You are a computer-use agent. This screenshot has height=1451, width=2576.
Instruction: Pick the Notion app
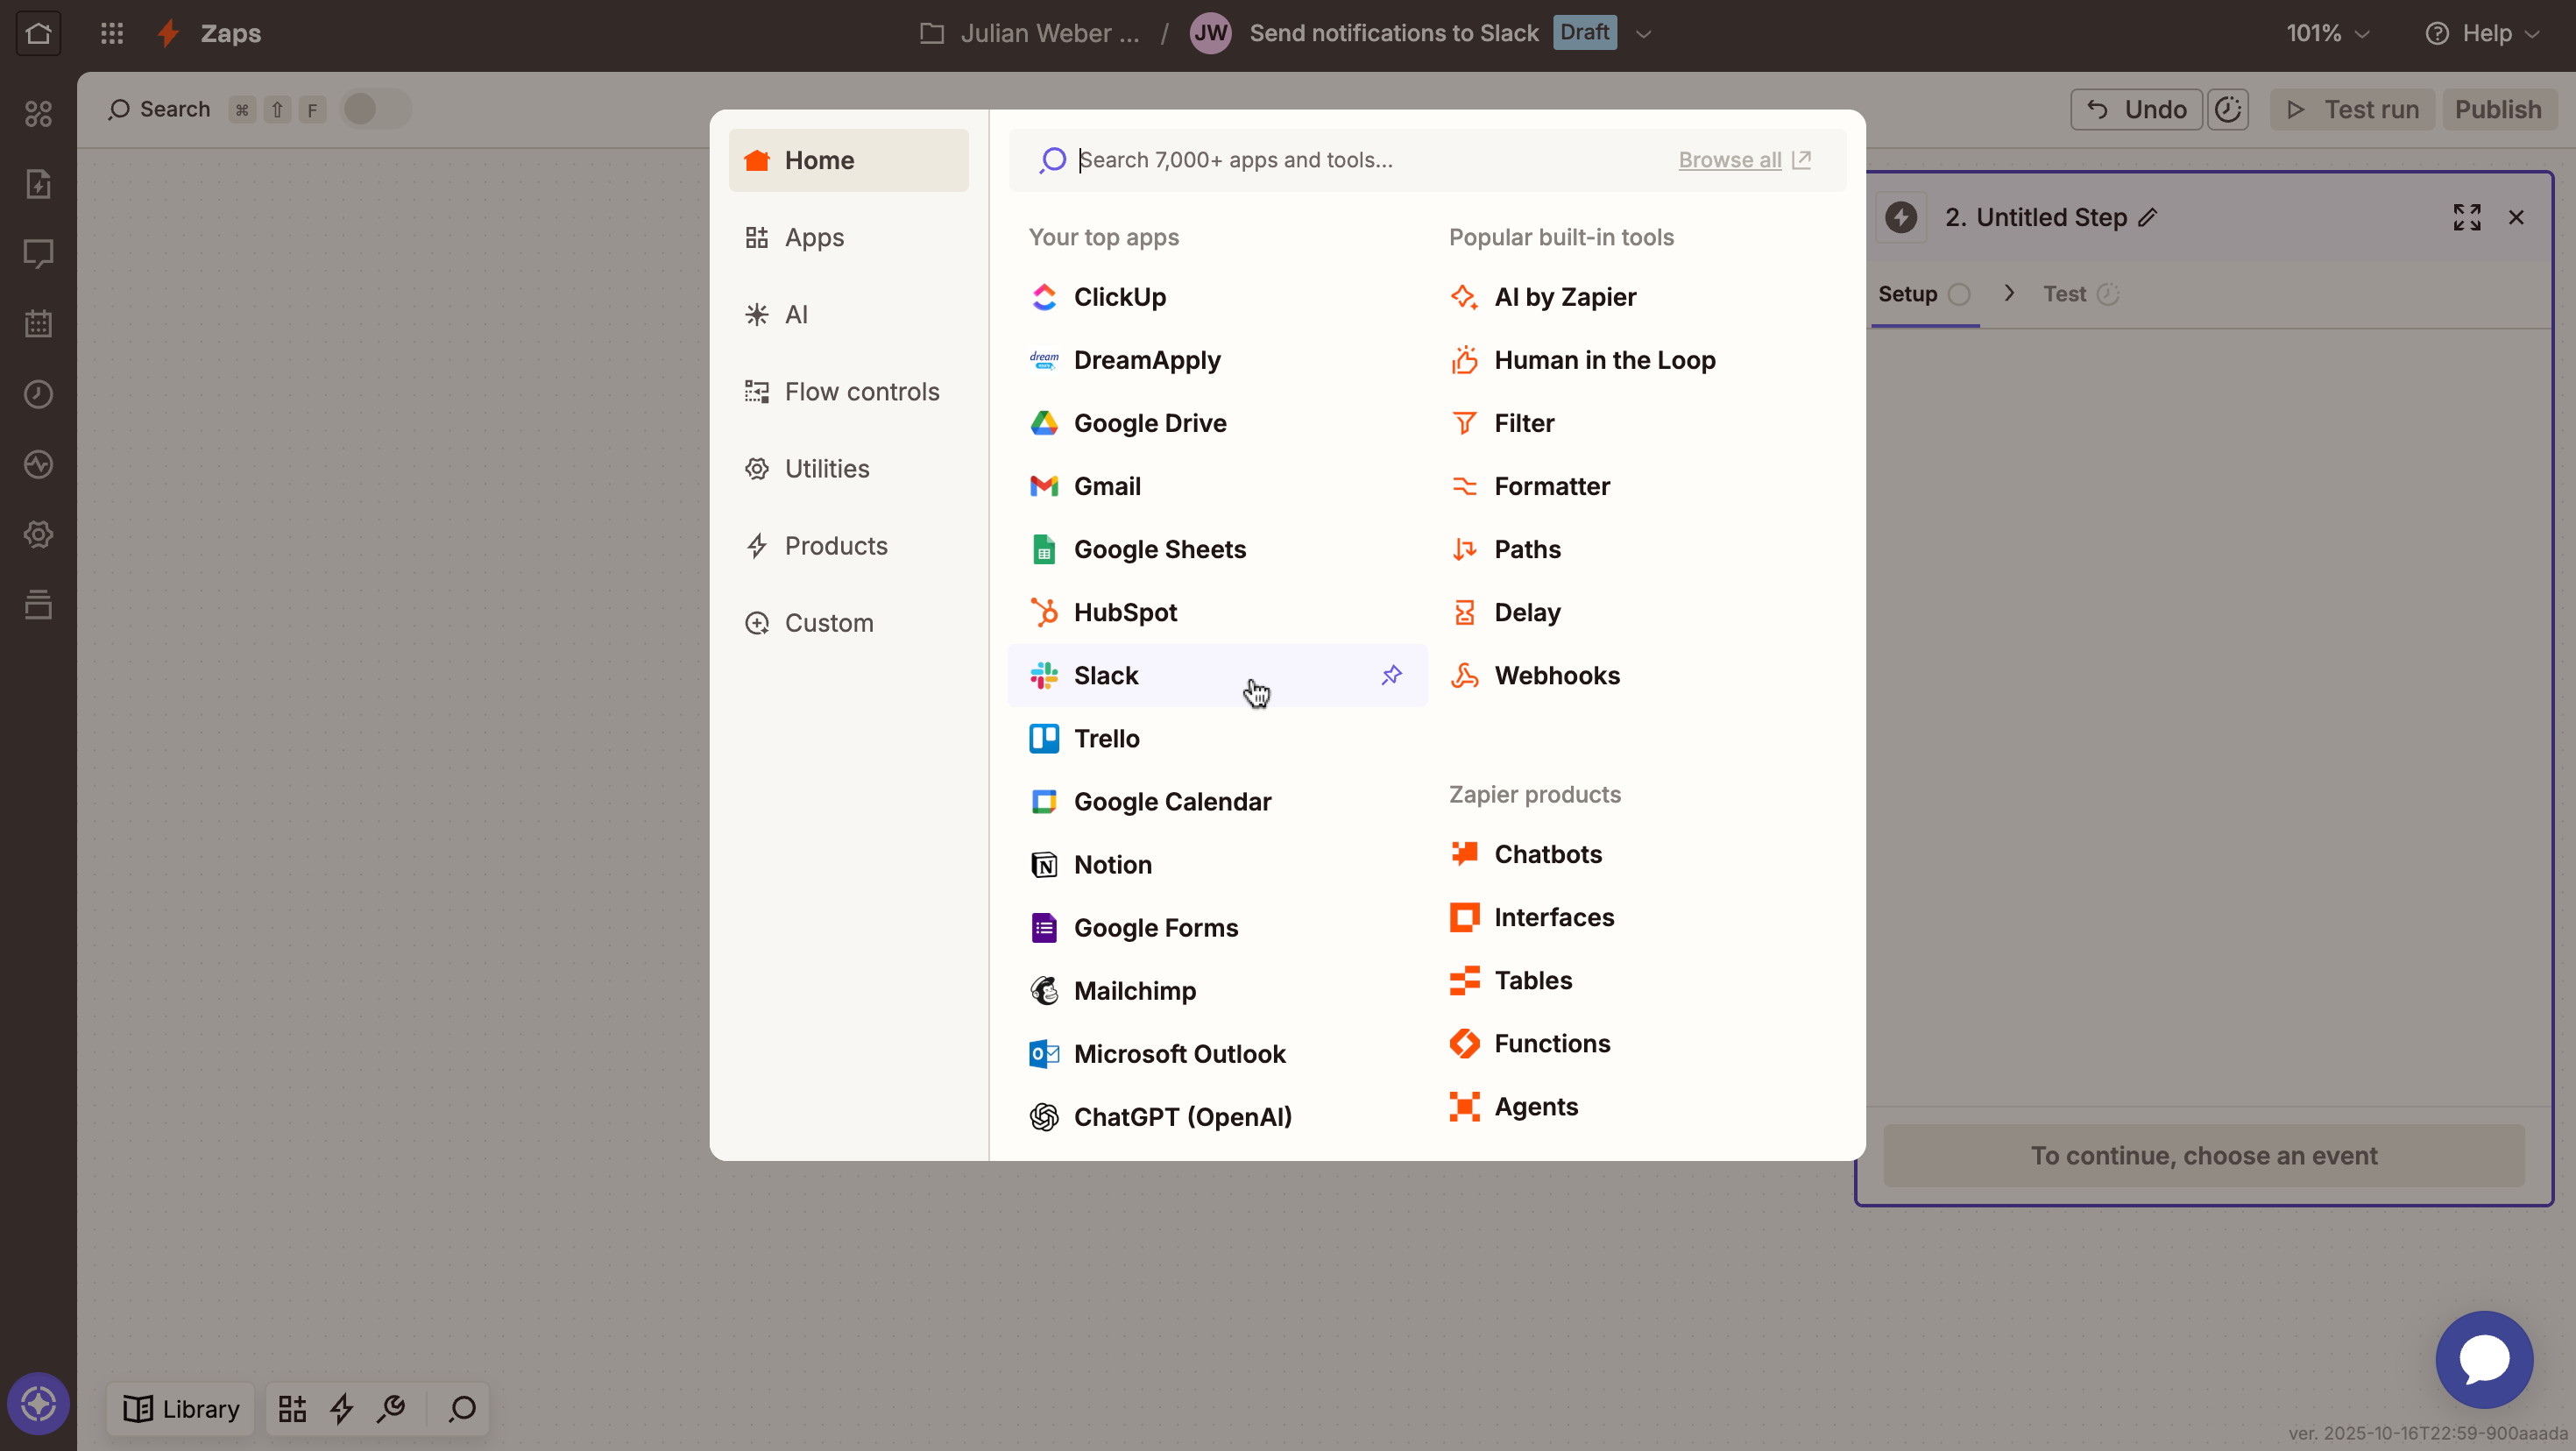coord(1217,864)
